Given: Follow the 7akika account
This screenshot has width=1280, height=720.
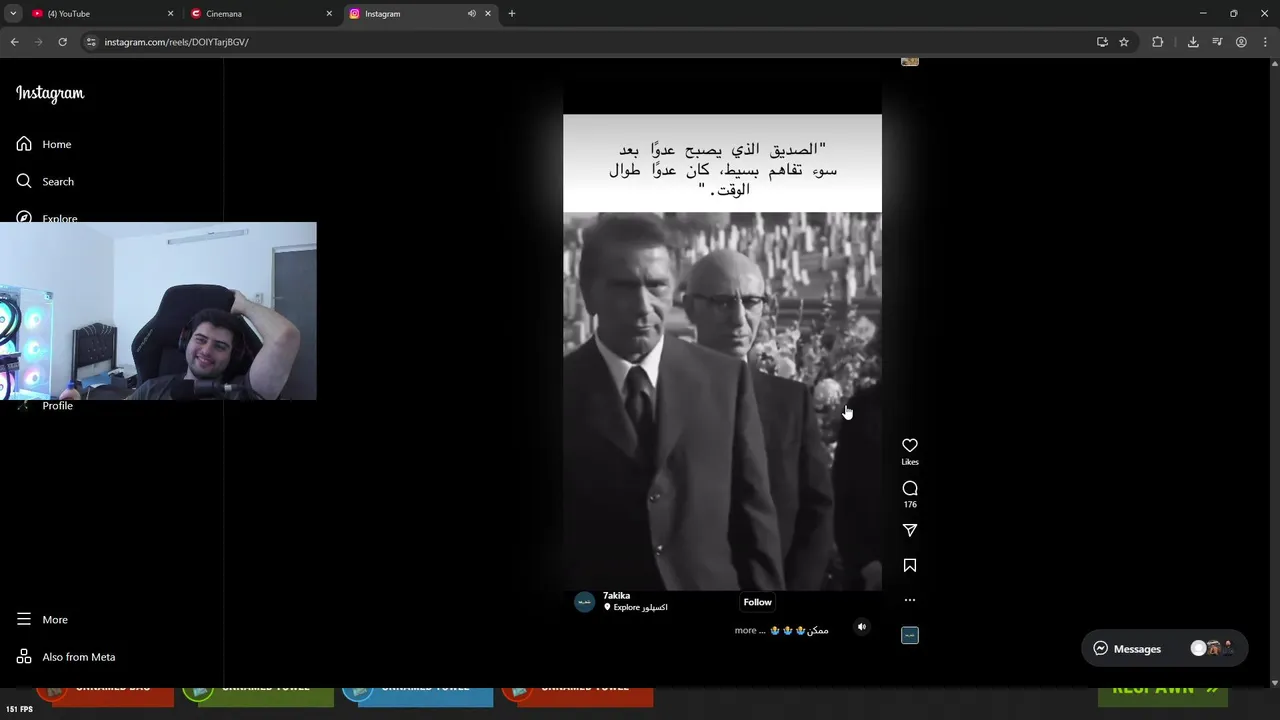Looking at the screenshot, I should [x=758, y=602].
